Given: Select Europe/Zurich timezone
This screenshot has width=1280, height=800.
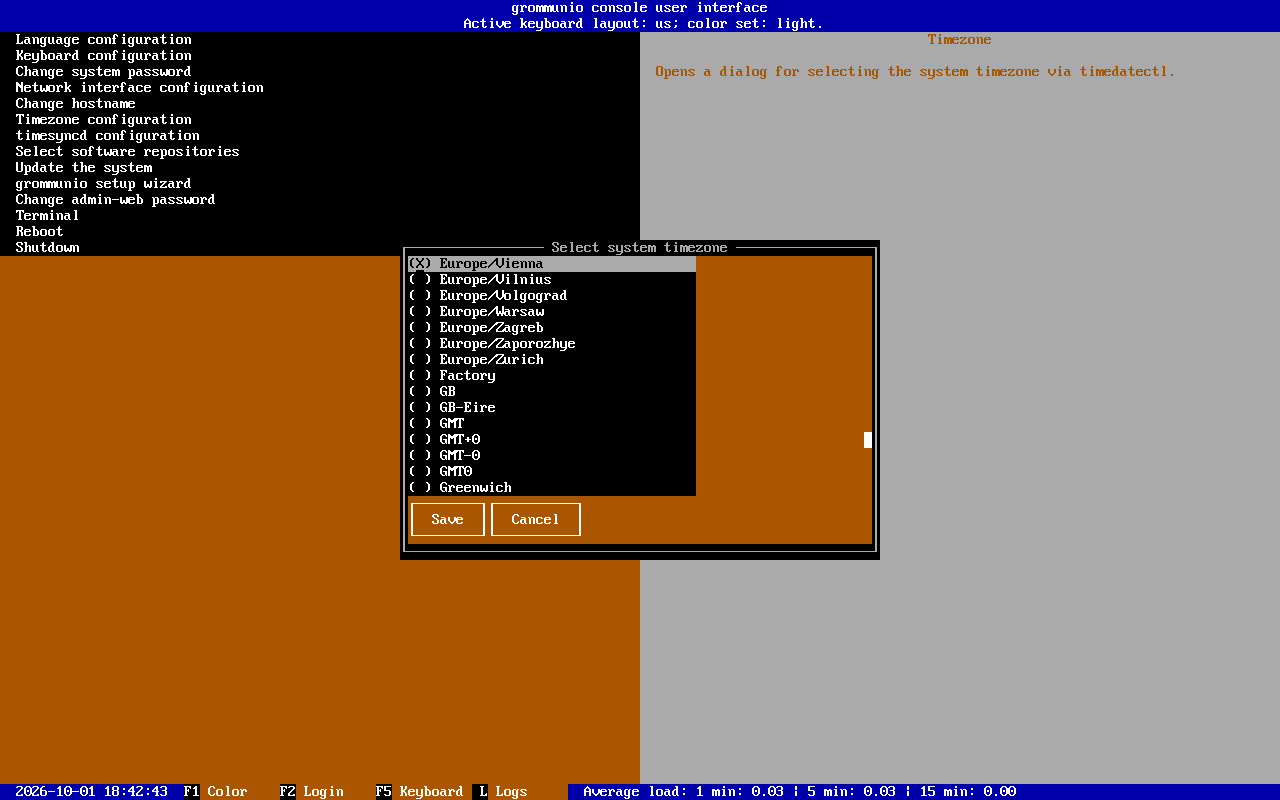Looking at the screenshot, I should coord(552,360).
